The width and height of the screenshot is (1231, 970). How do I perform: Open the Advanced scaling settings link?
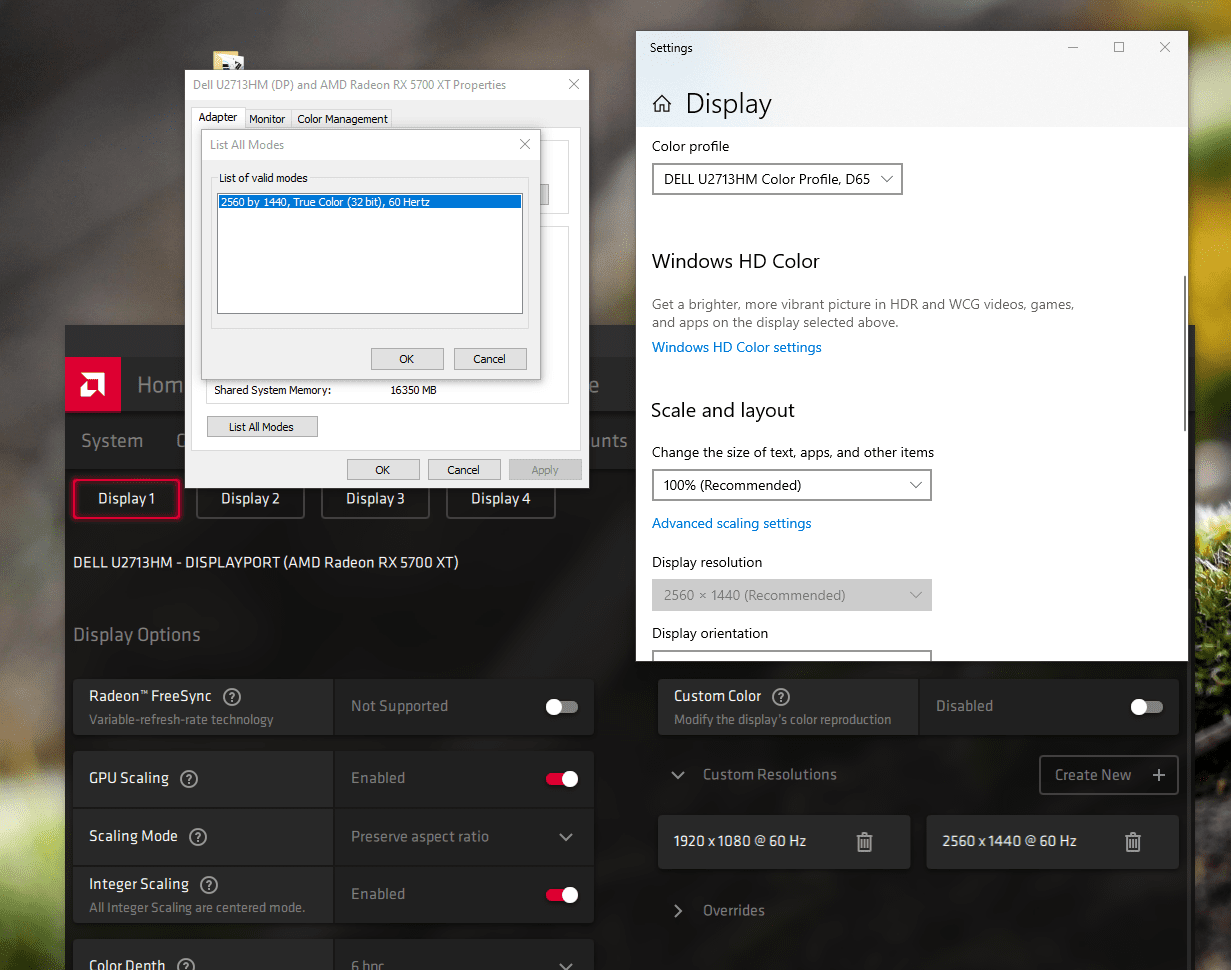pyautogui.click(x=732, y=524)
